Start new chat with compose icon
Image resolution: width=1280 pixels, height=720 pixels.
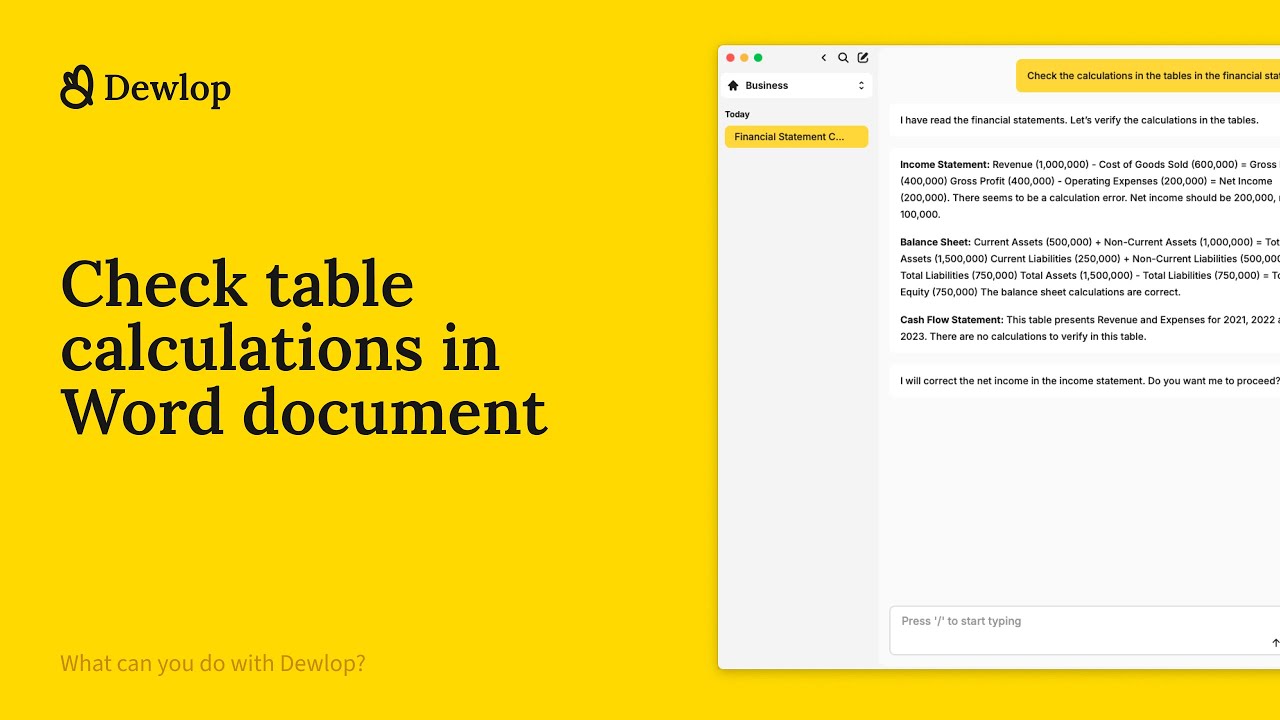(863, 58)
